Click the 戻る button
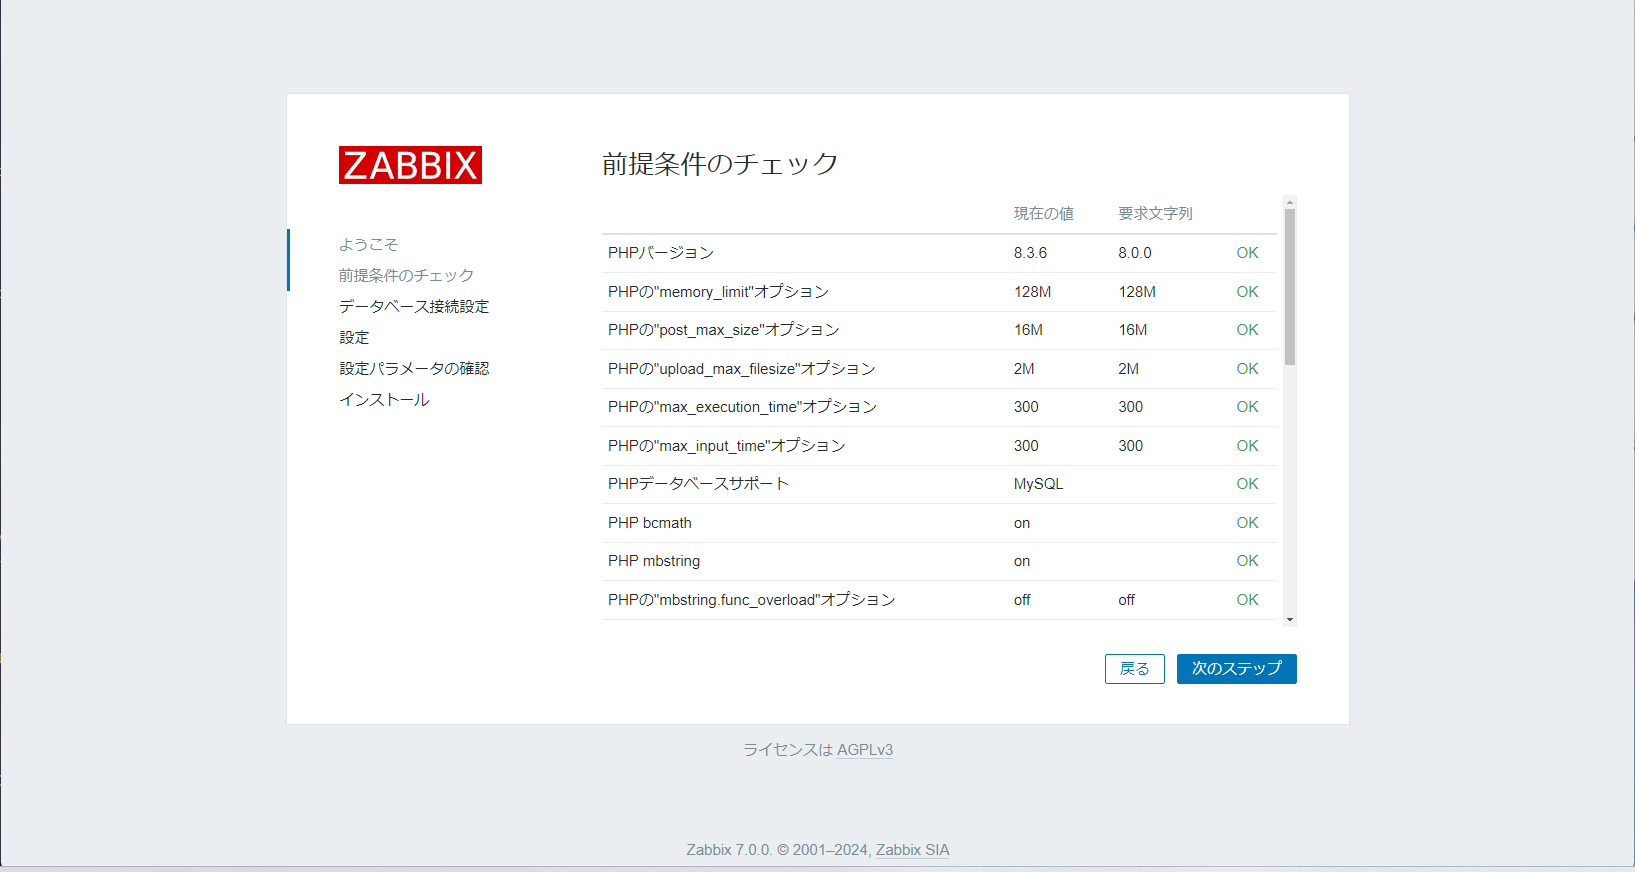Screen dimensions: 1635x872 [1134, 669]
